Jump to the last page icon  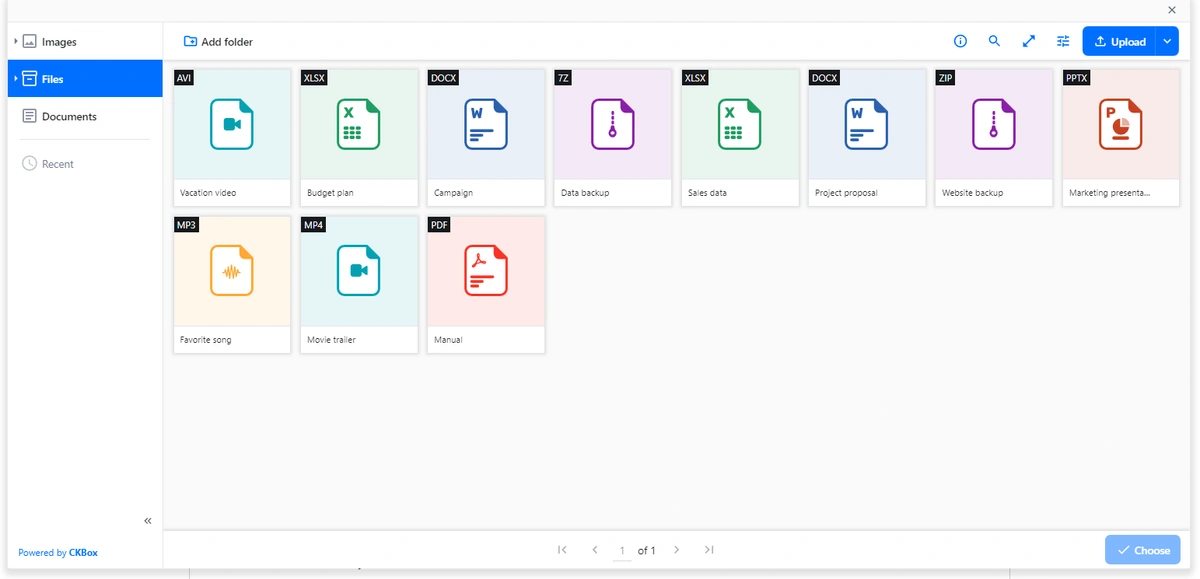tap(709, 550)
